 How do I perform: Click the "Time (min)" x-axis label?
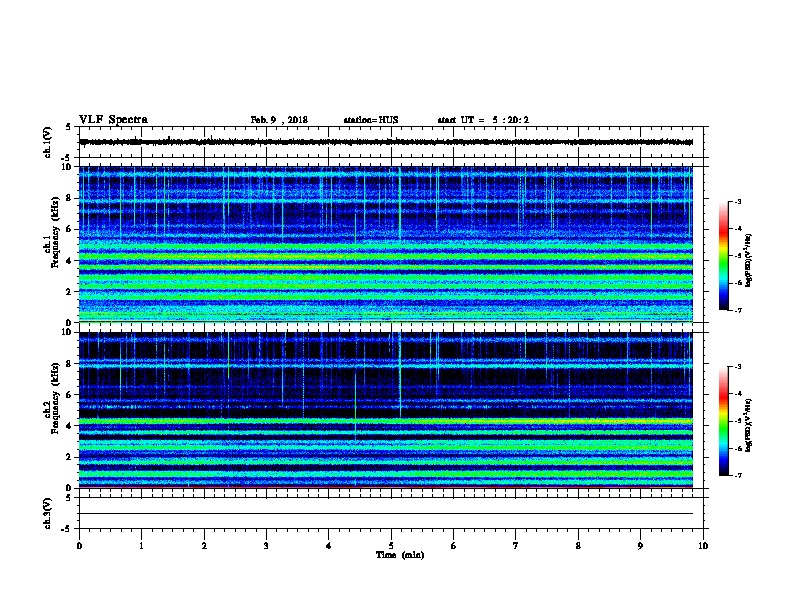click(400, 555)
